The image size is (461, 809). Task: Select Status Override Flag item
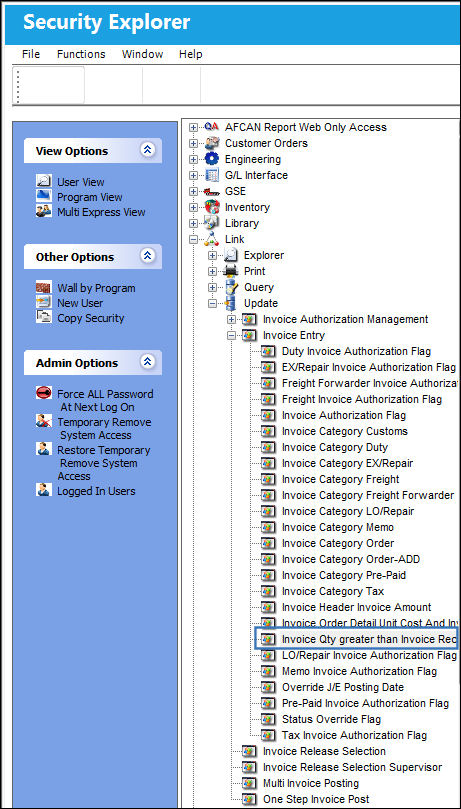tap(332, 719)
